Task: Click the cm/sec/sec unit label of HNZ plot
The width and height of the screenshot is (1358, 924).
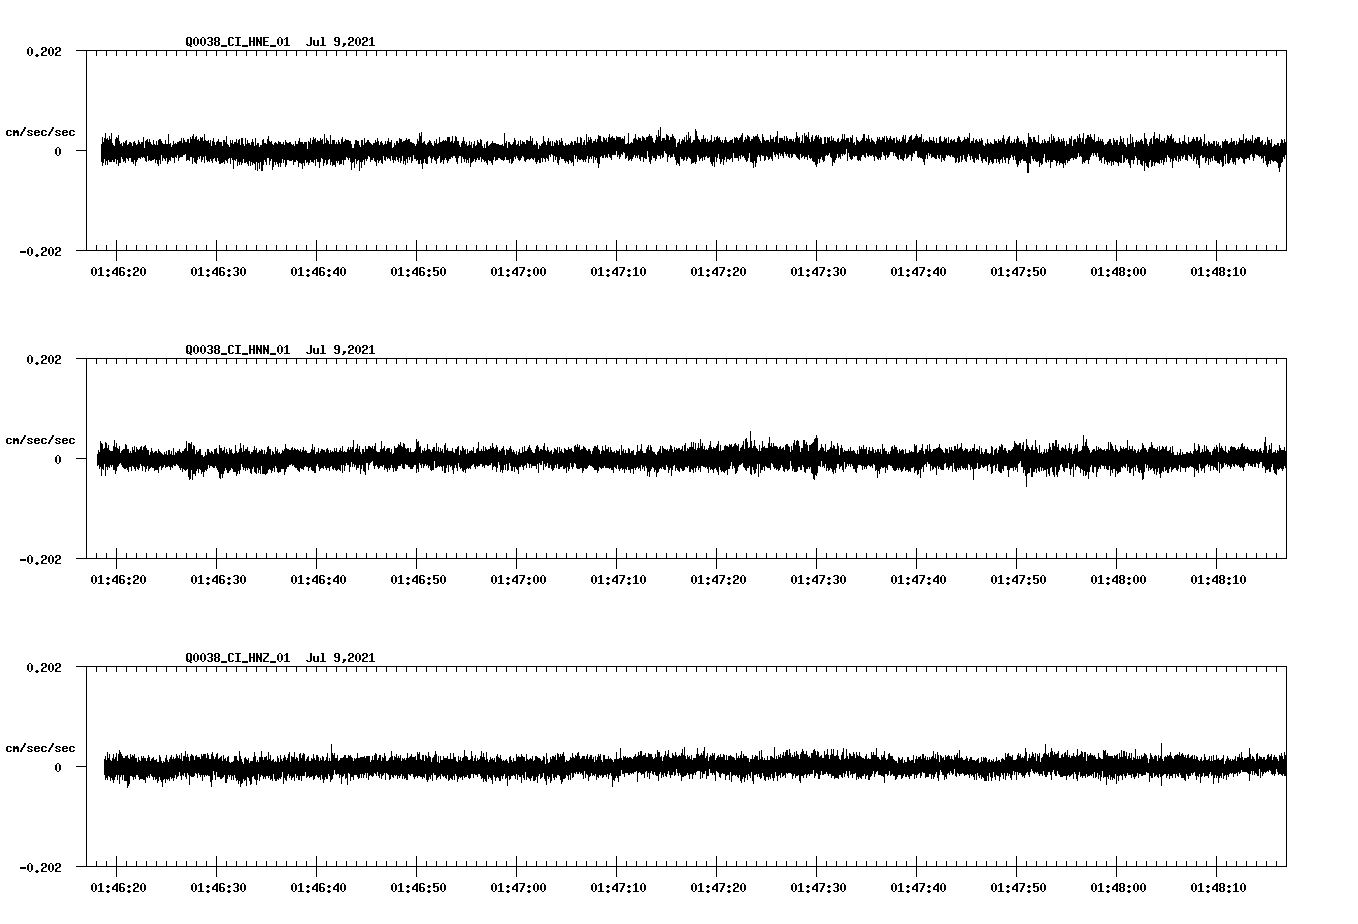Action: [x=40, y=748]
